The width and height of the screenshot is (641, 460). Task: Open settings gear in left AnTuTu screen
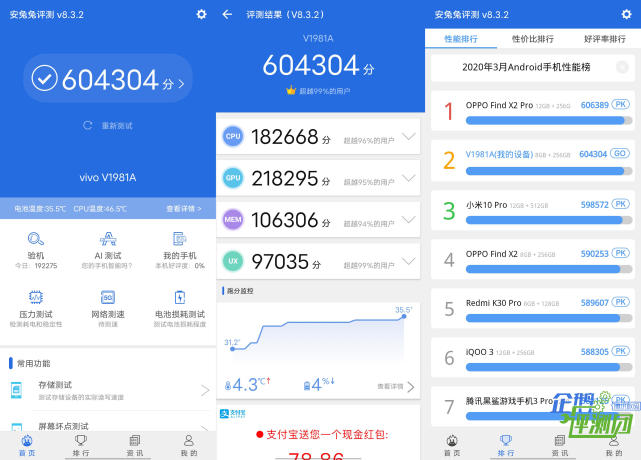tap(201, 14)
